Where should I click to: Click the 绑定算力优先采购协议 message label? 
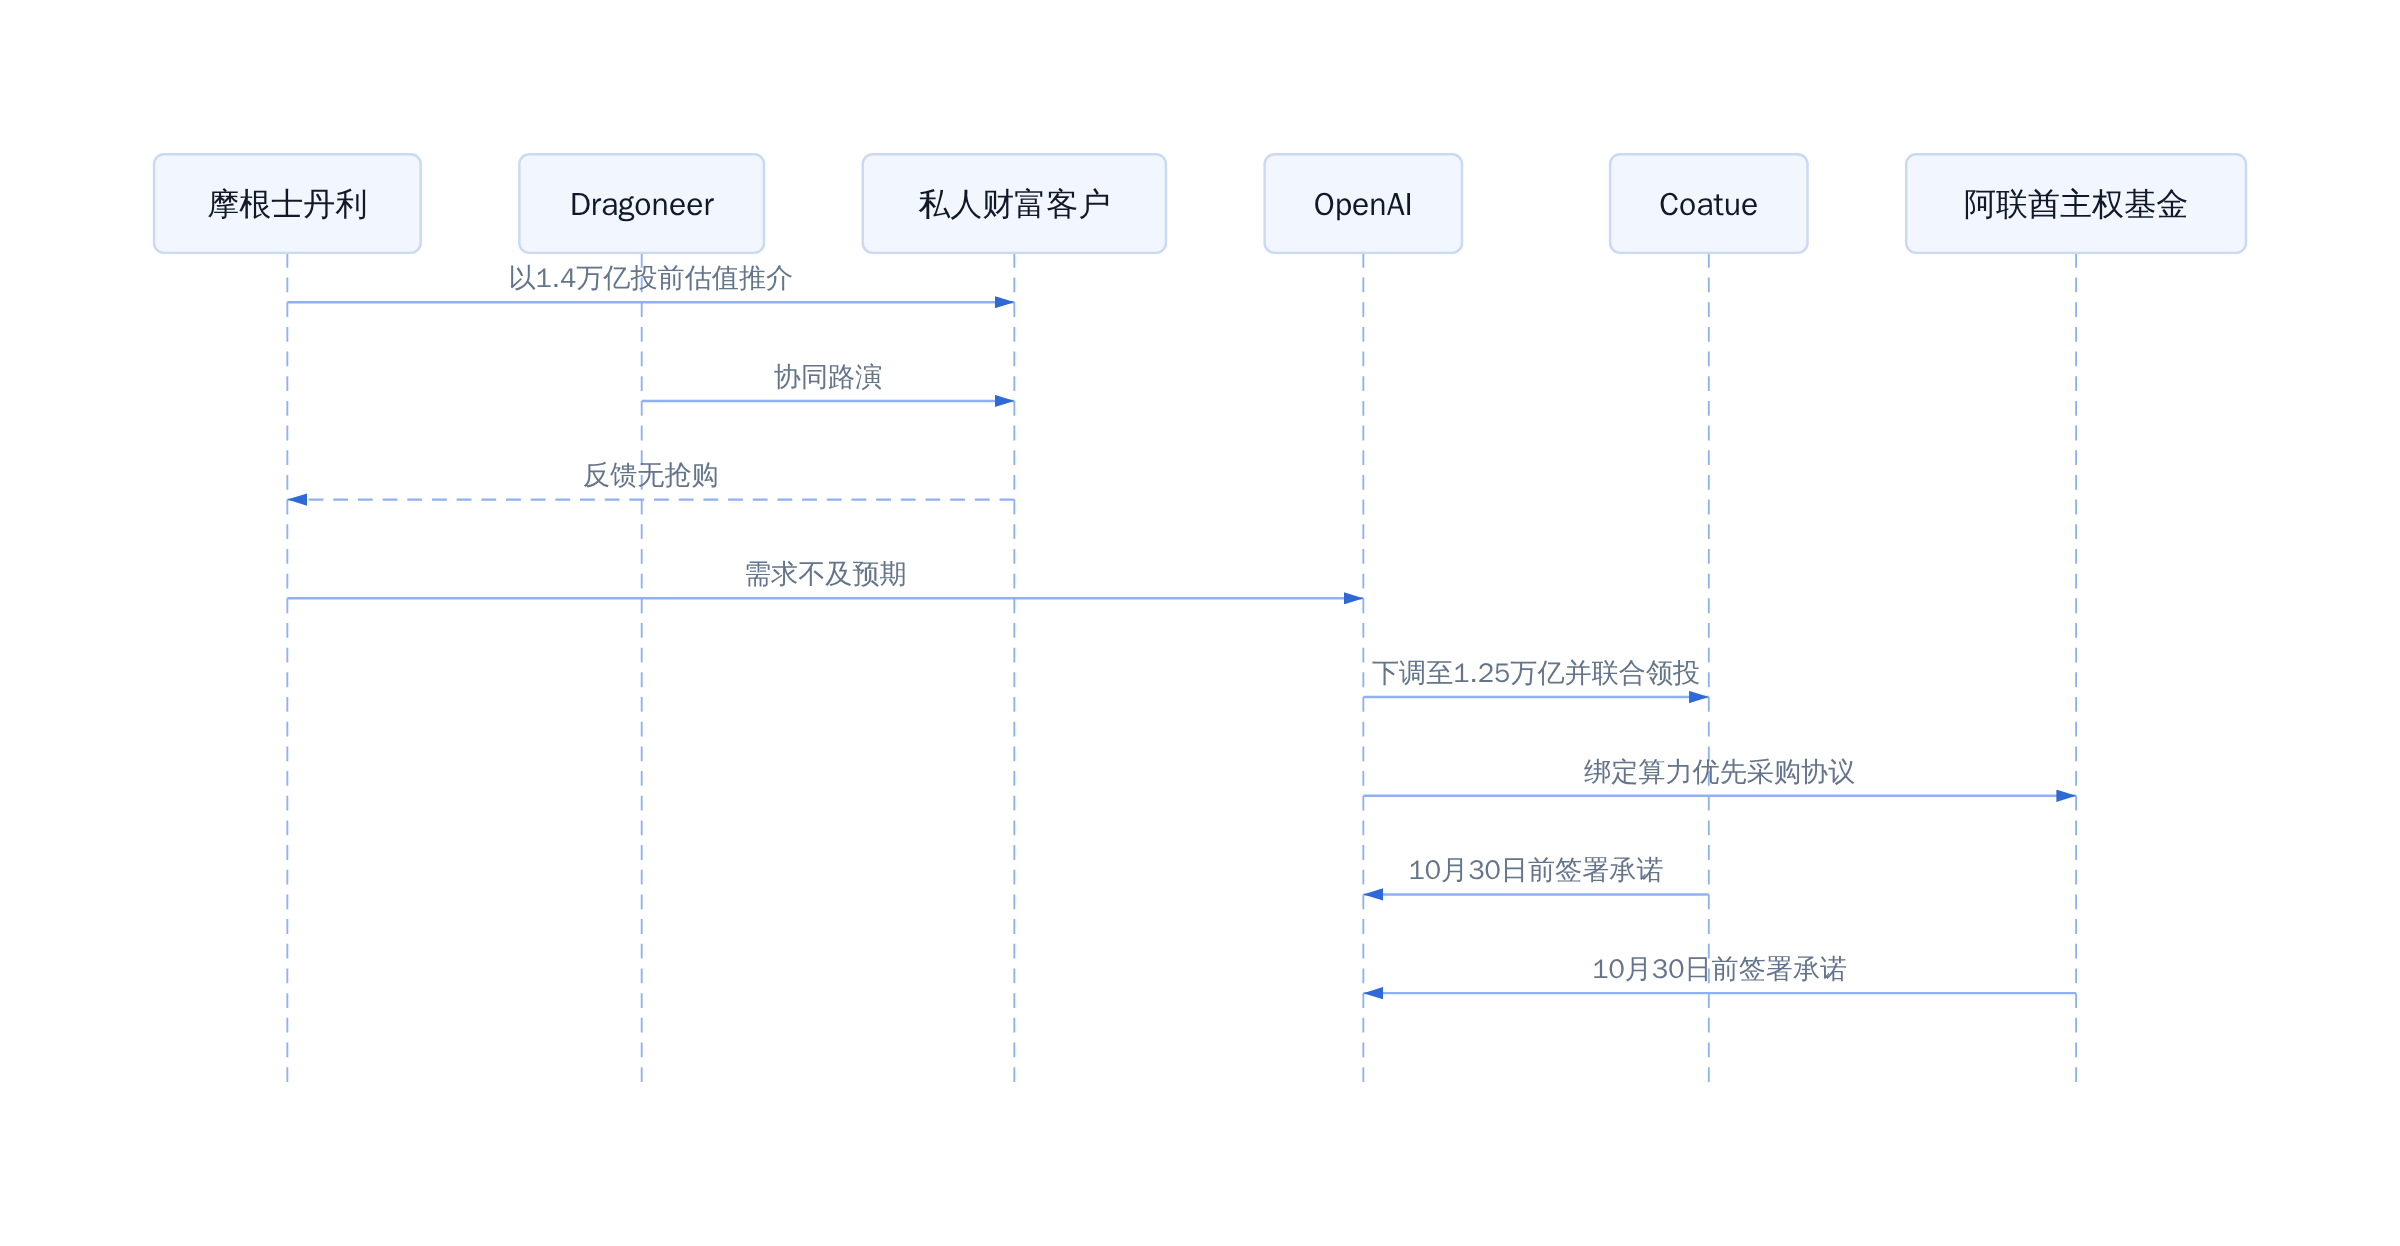1719,772
